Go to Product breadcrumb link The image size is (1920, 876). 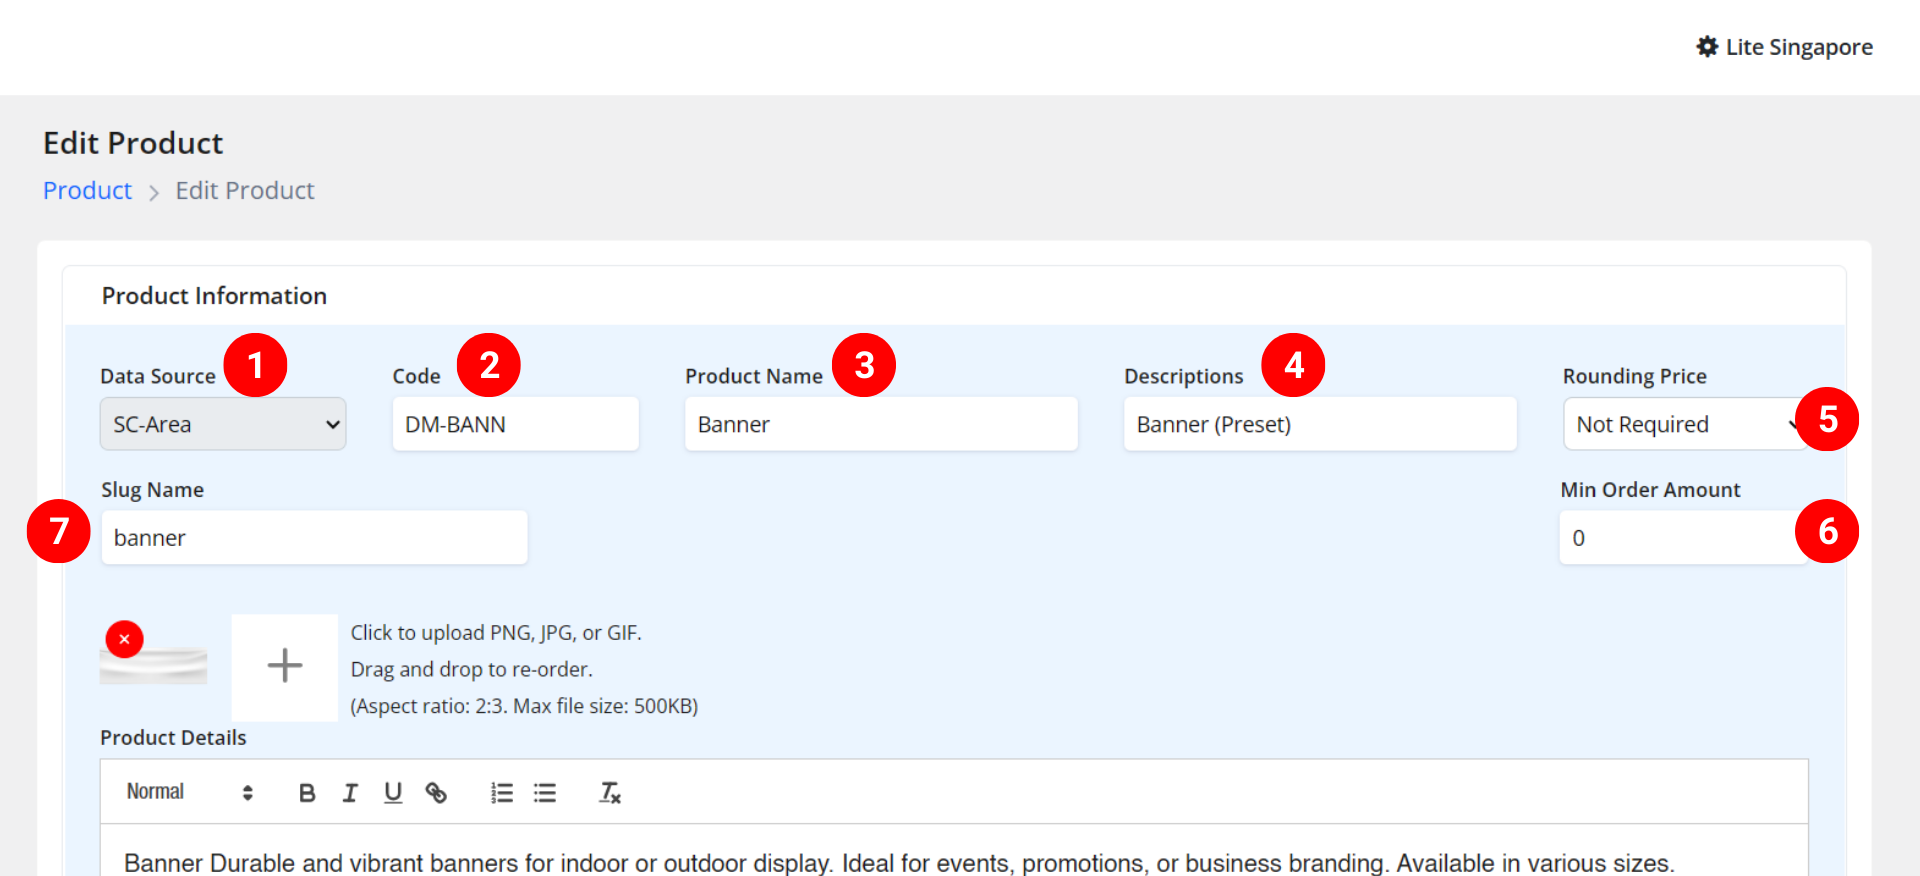pos(87,191)
